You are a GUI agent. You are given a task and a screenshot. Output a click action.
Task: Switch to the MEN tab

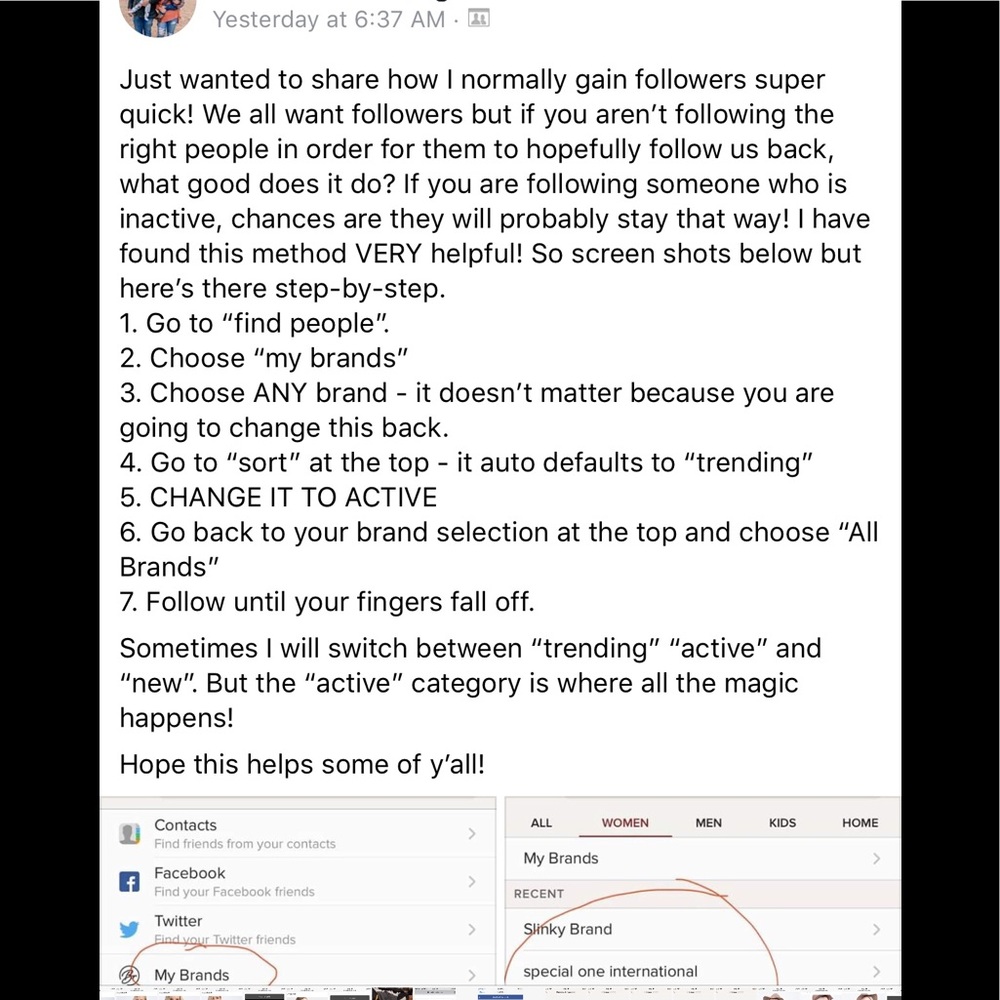(x=708, y=823)
